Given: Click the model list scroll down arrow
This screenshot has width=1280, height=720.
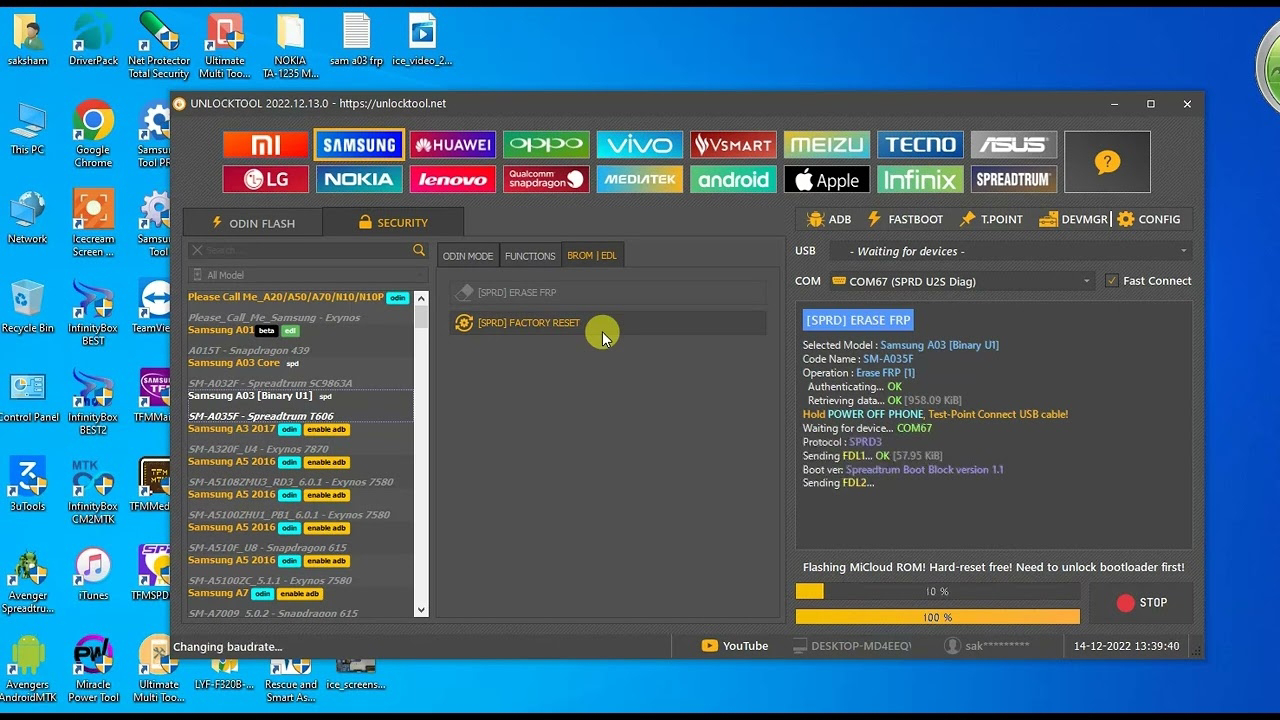Looking at the screenshot, I should click(421, 610).
